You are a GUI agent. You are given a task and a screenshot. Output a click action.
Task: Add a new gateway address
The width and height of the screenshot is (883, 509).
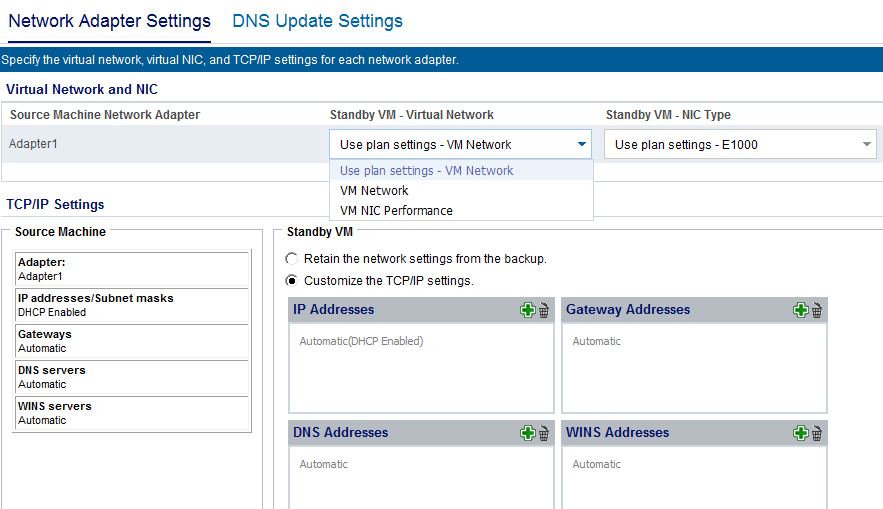[x=800, y=310]
